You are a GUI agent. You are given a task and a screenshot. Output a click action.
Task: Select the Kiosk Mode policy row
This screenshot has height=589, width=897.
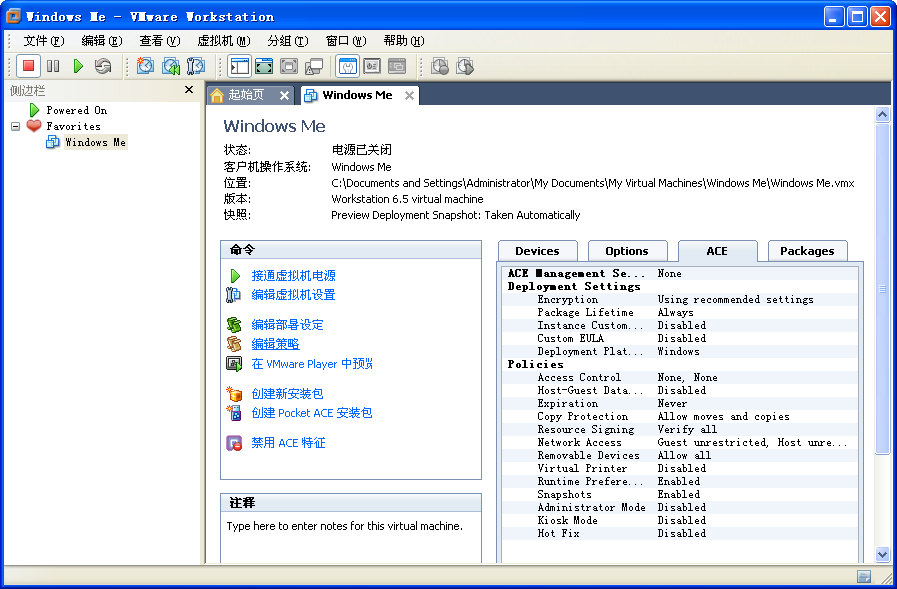coord(680,520)
